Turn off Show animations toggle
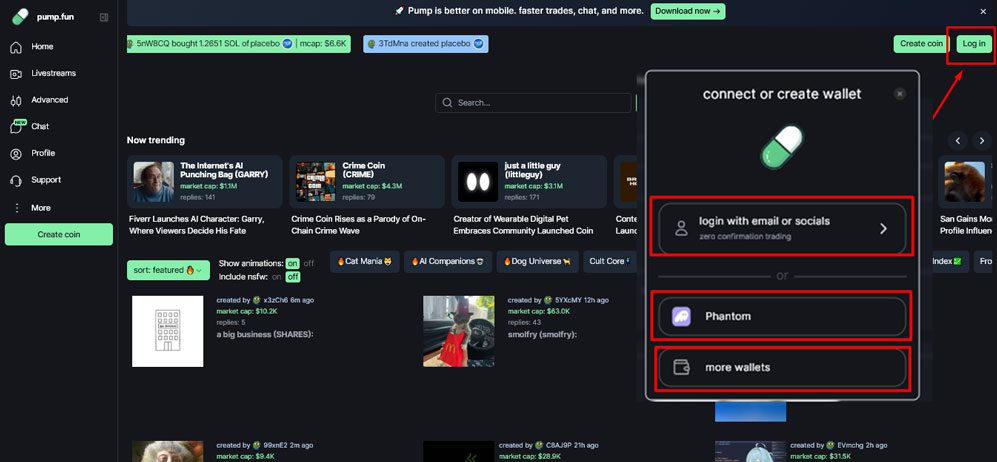 308,263
